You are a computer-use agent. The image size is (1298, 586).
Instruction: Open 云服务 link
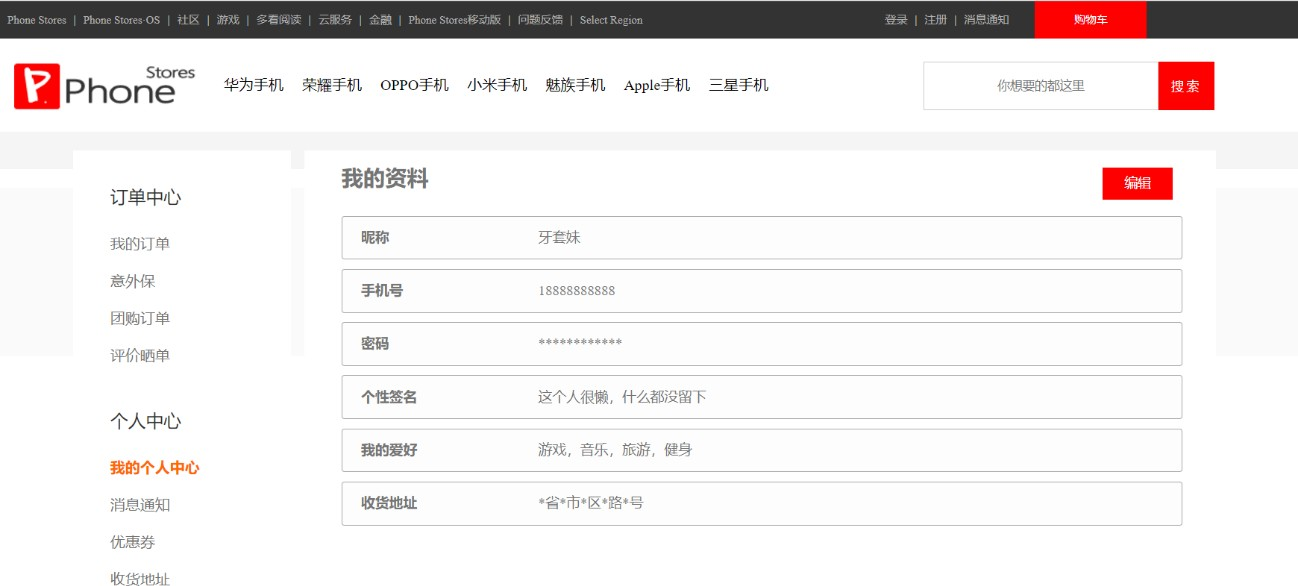click(335, 20)
